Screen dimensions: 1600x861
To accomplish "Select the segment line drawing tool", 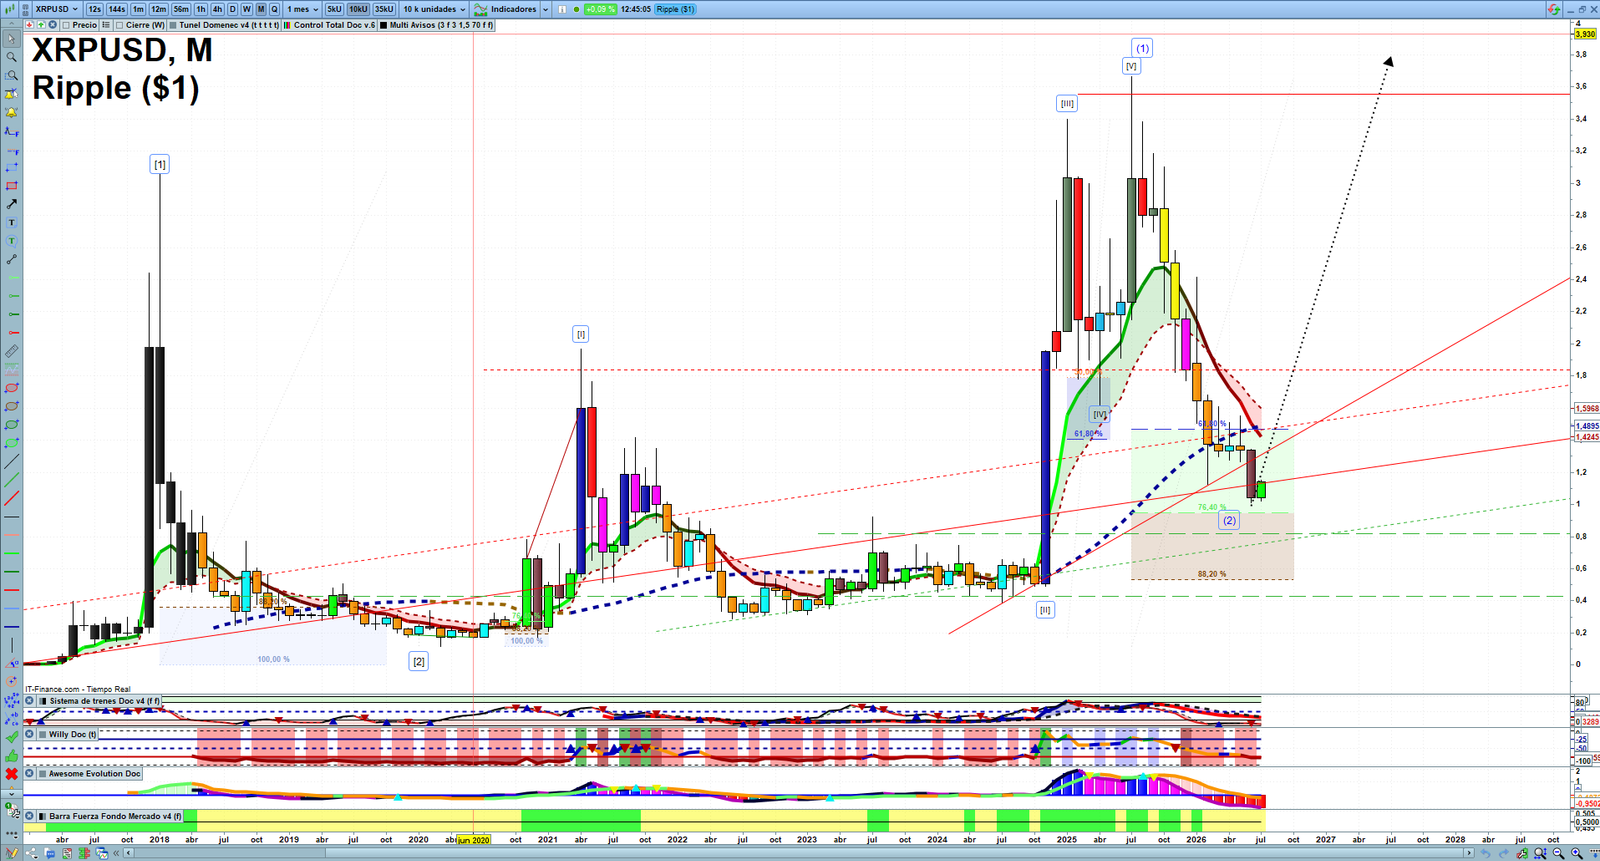I will tap(12, 259).
